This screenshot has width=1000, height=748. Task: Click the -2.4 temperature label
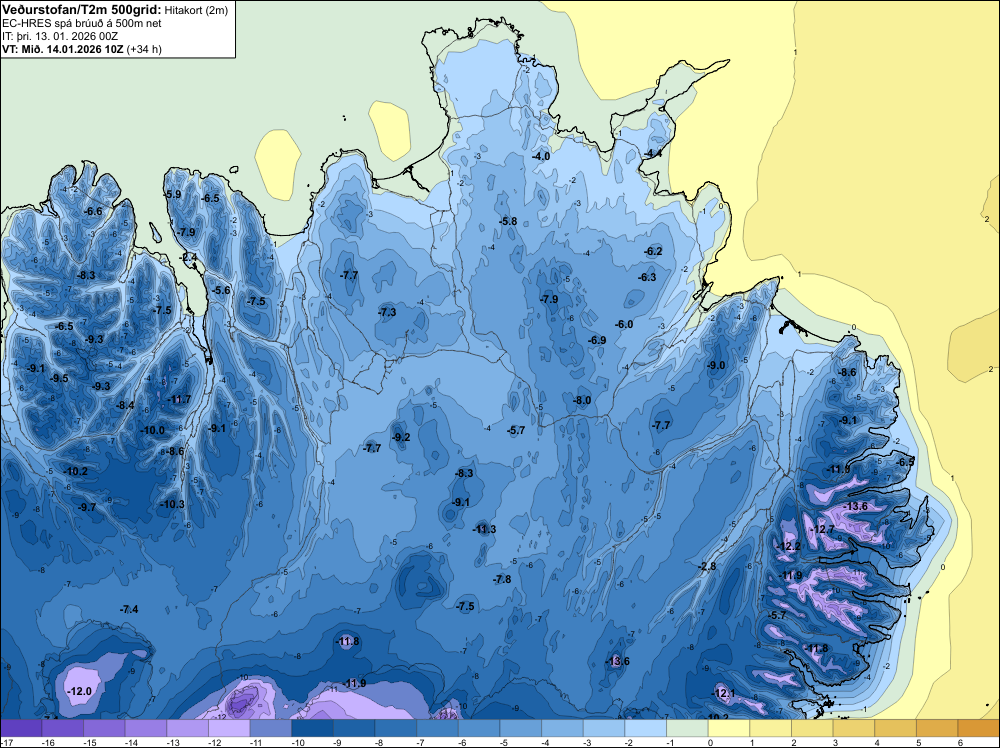[188, 258]
